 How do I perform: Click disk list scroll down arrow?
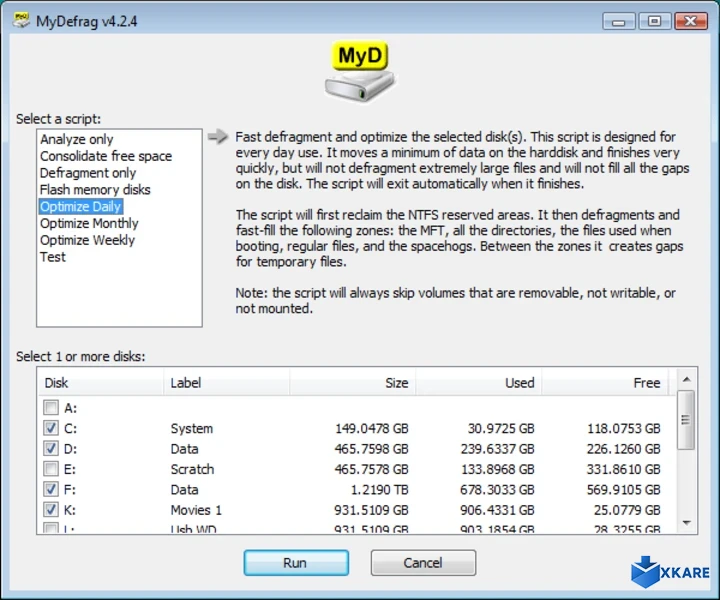coord(686,523)
